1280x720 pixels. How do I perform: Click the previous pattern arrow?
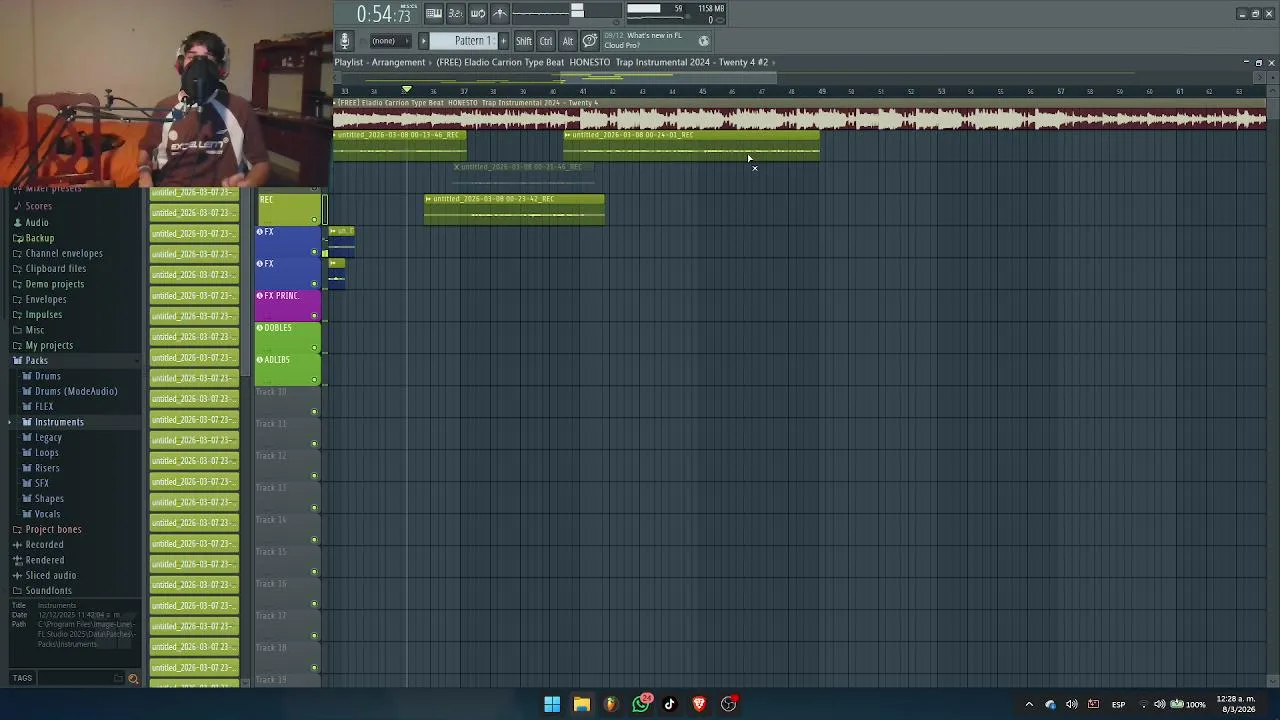[x=423, y=41]
